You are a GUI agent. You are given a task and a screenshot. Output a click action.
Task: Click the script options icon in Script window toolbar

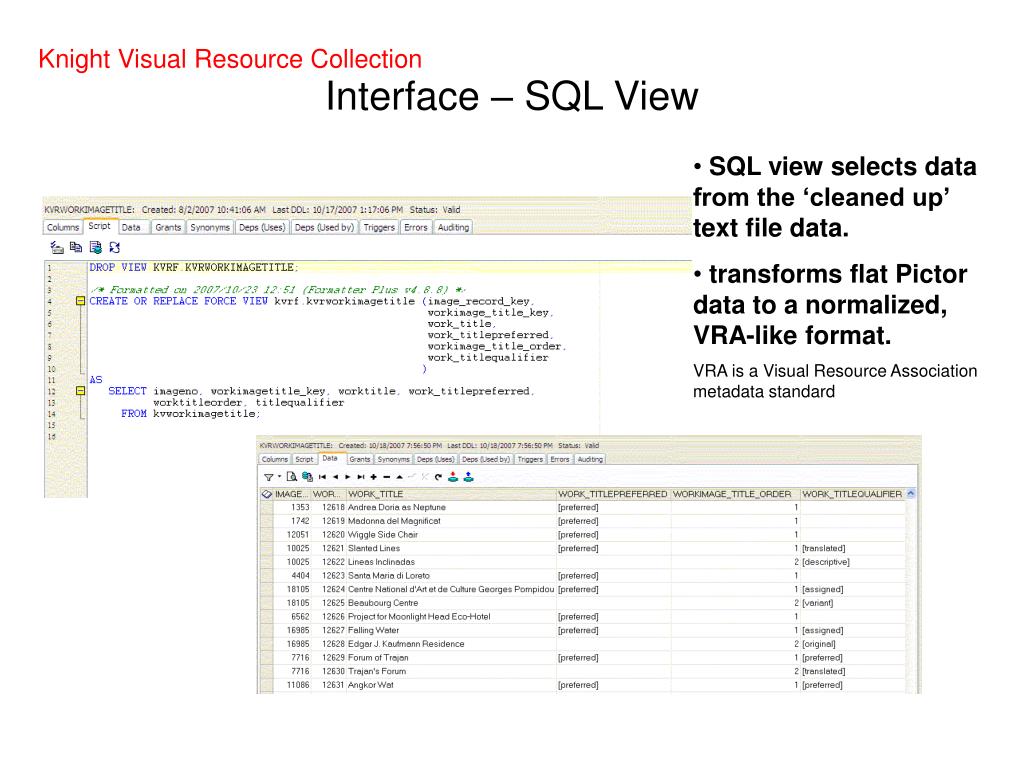[57, 248]
